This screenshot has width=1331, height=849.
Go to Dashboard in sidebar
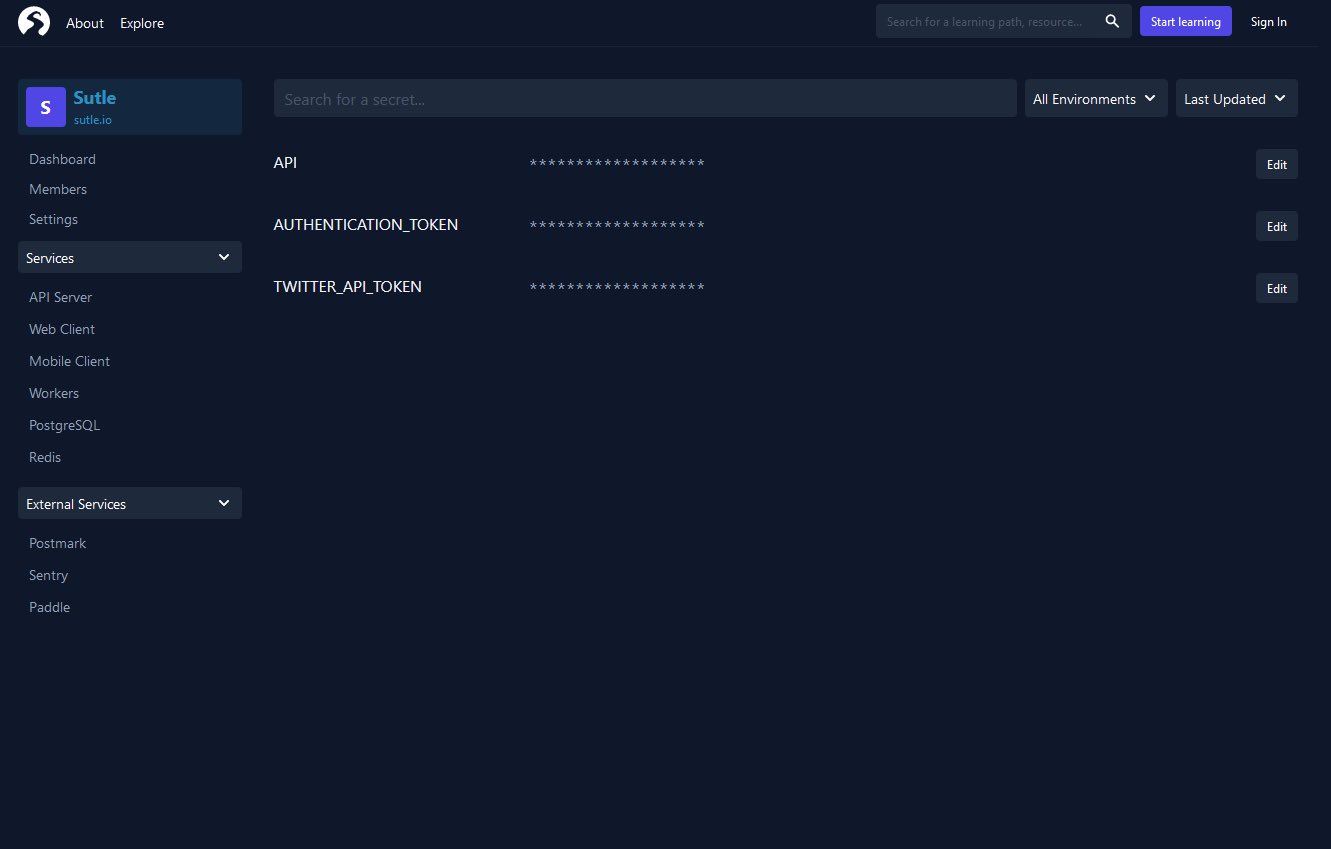coord(62,159)
